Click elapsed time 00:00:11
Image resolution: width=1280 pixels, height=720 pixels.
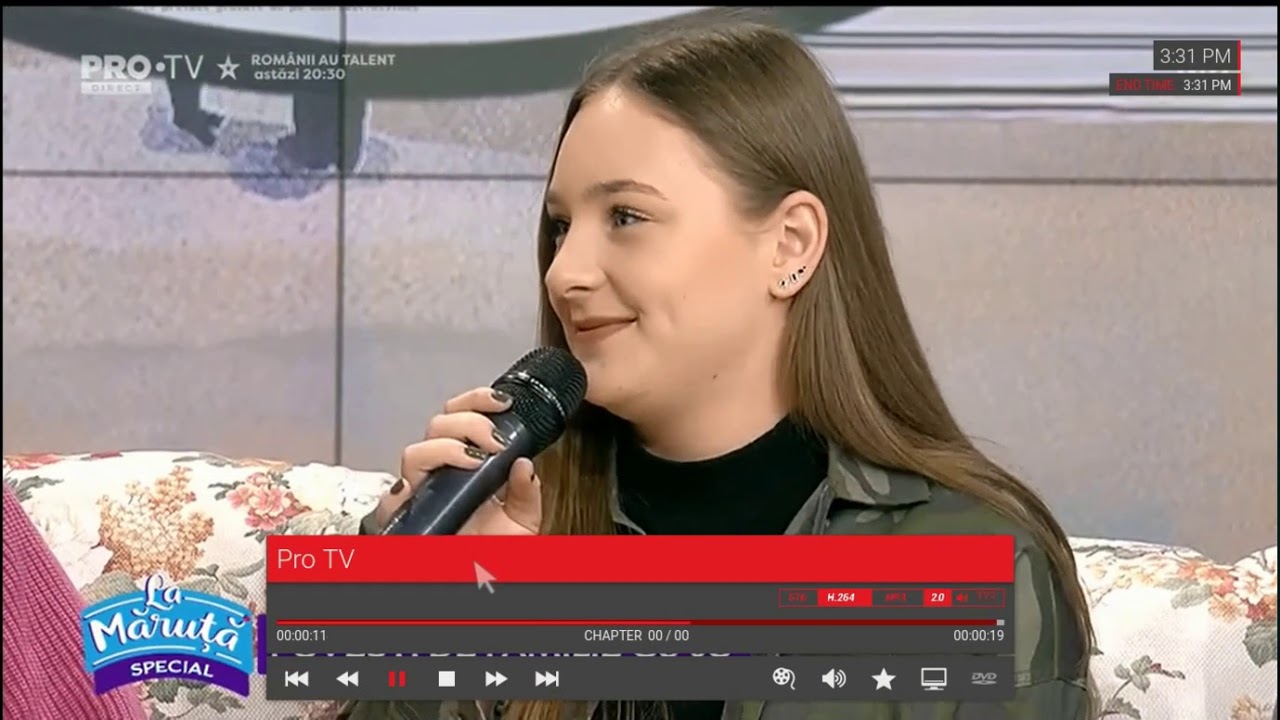(x=301, y=636)
